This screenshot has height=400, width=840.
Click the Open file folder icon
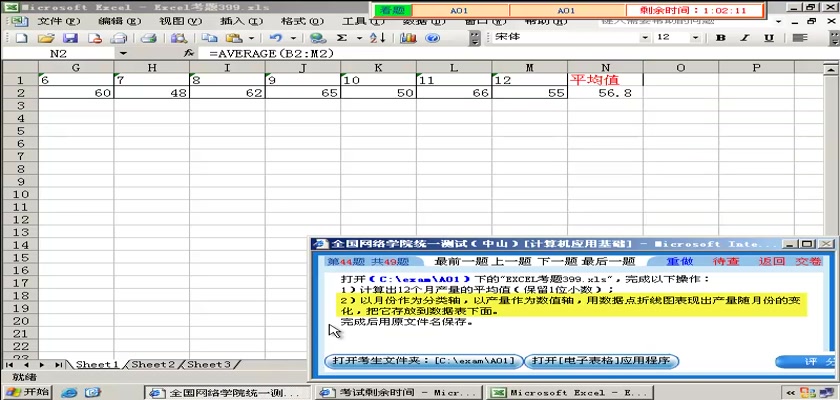coord(47,38)
